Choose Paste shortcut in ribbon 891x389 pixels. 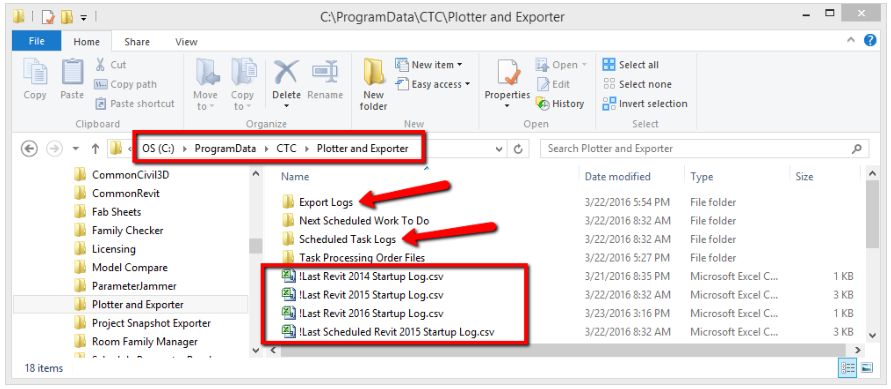click(x=135, y=103)
